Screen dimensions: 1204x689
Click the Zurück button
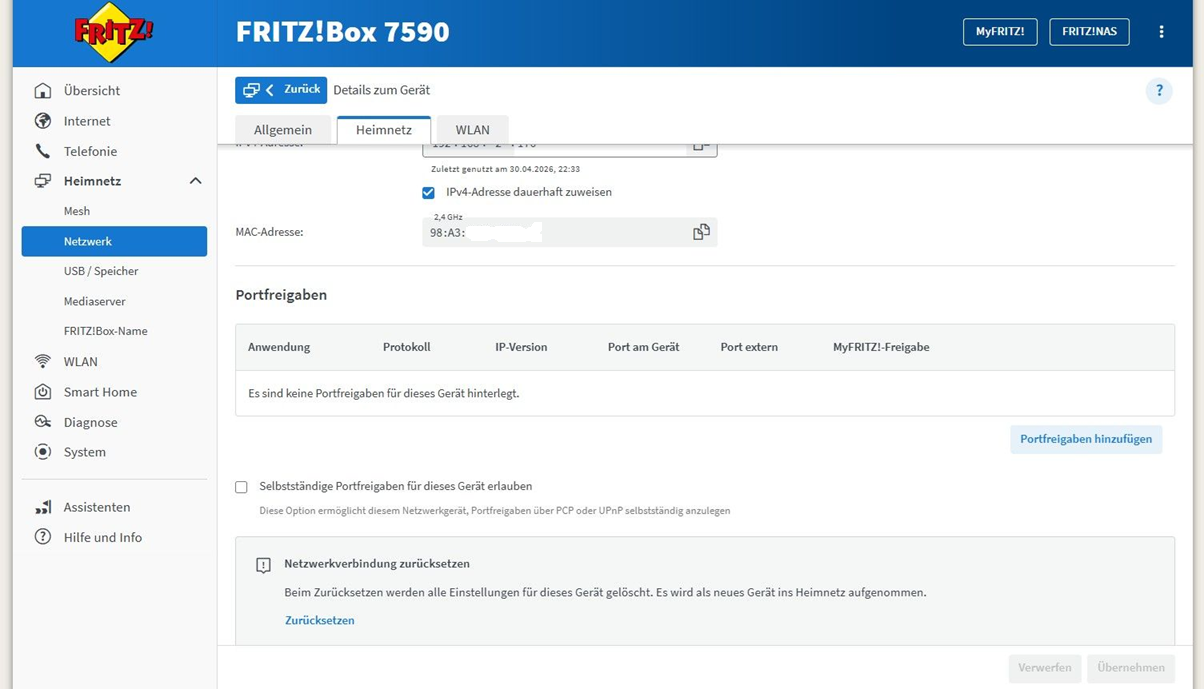pyautogui.click(x=281, y=90)
